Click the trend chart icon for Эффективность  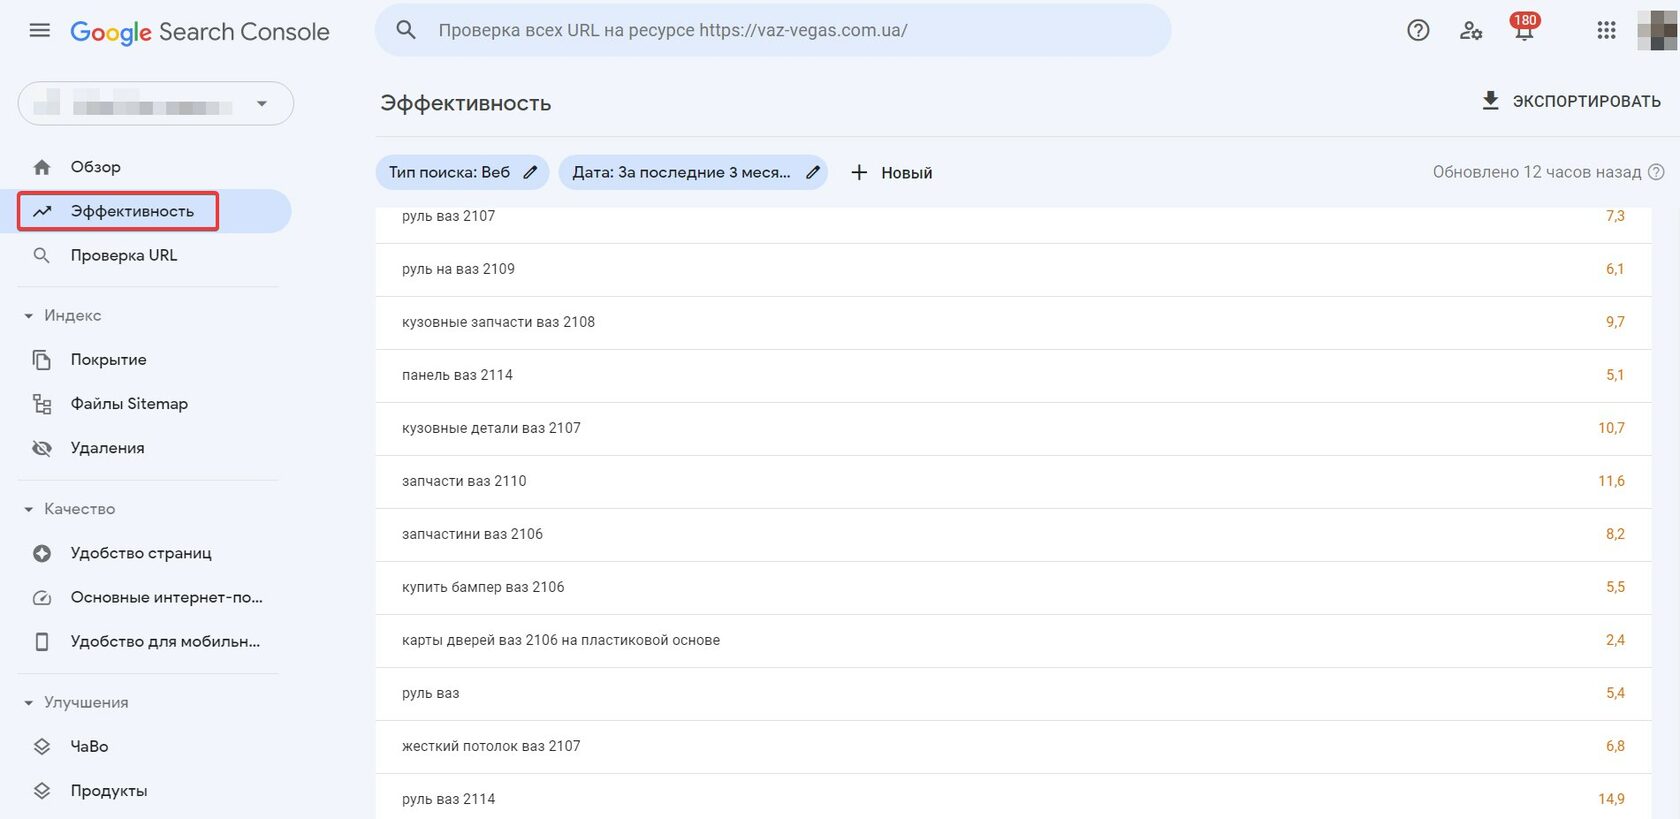pyautogui.click(x=42, y=211)
